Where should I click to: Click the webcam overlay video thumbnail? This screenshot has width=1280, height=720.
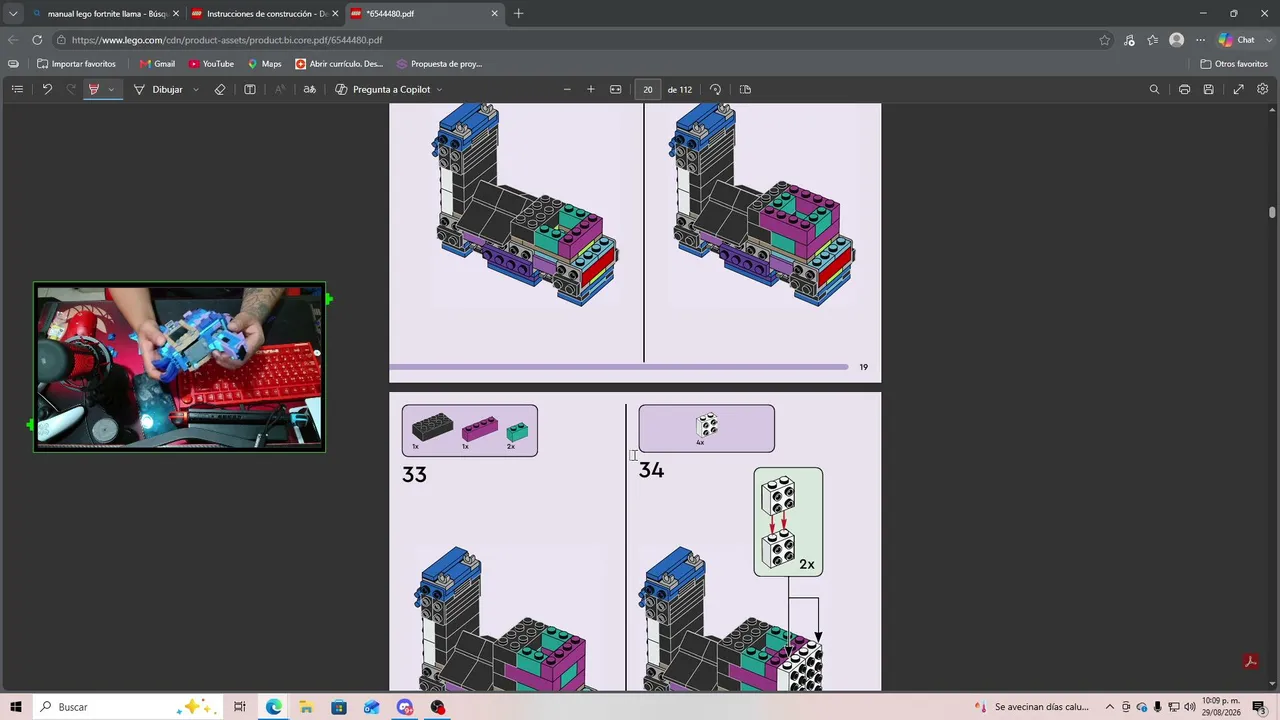(x=180, y=367)
